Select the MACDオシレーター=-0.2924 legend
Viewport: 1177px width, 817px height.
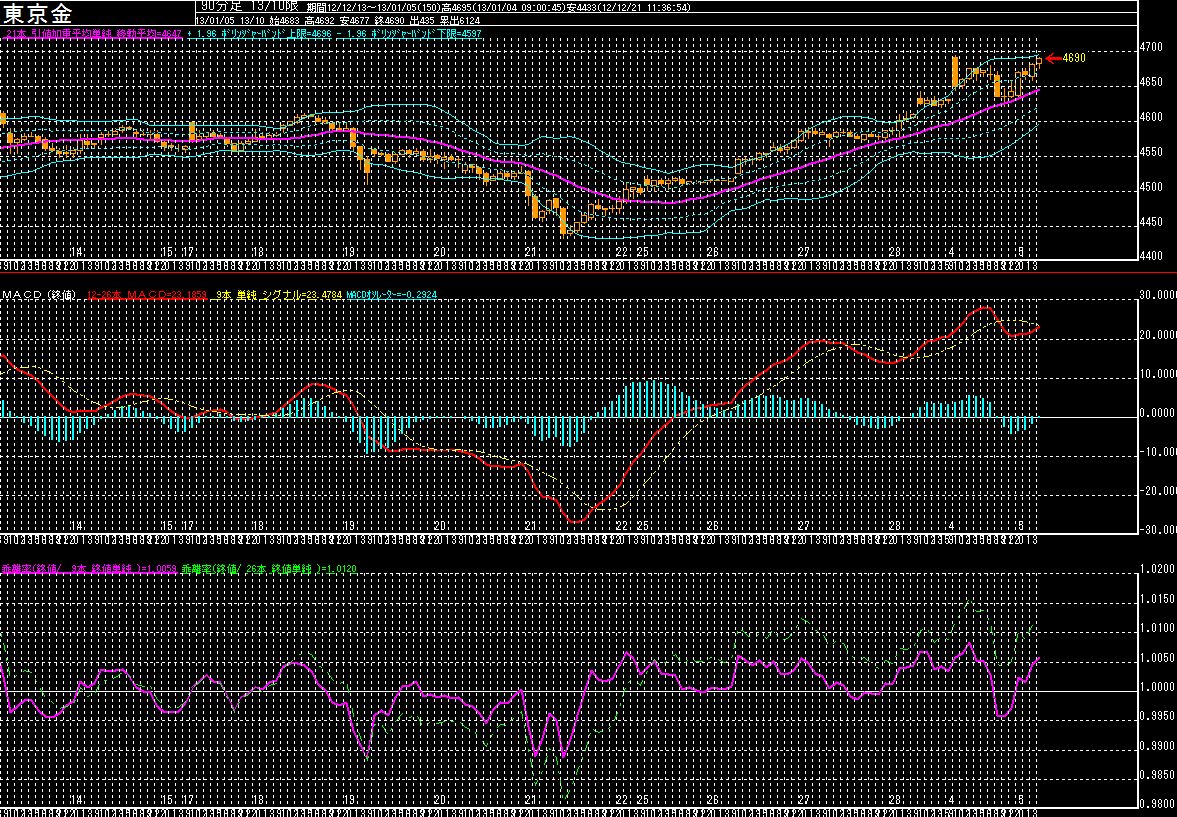(x=390, y=296)
